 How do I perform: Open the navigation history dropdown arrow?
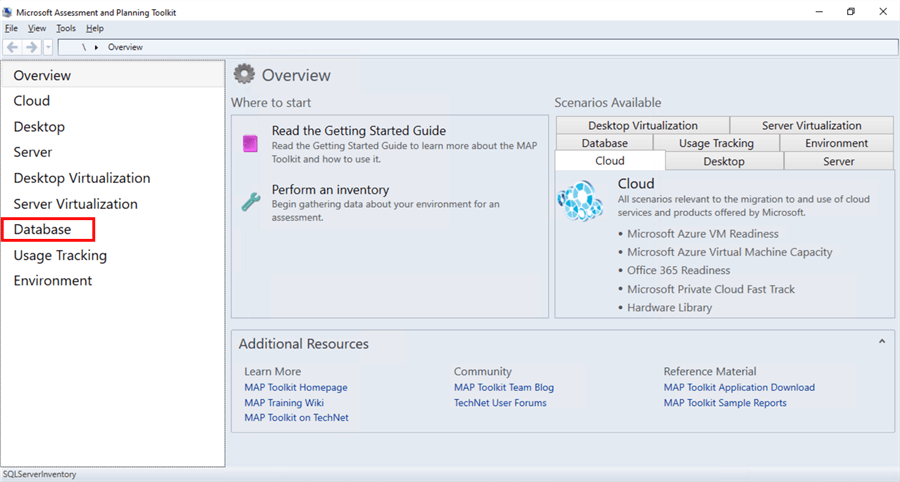pyautogui.click(x=48, y=47)
